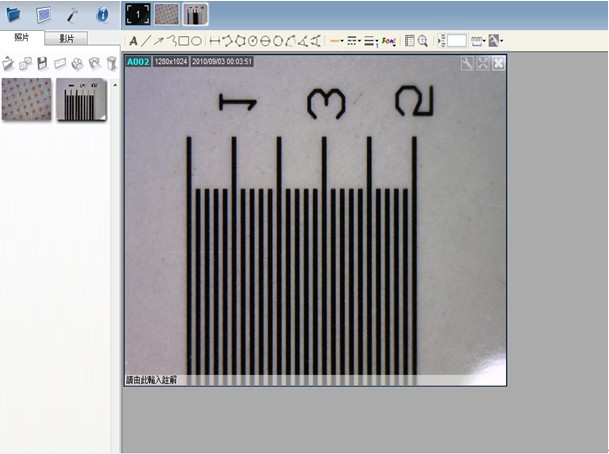609x454 pixels.
Task: Select the red dots photo thumbnail
Action: click(x=27, y=100)
